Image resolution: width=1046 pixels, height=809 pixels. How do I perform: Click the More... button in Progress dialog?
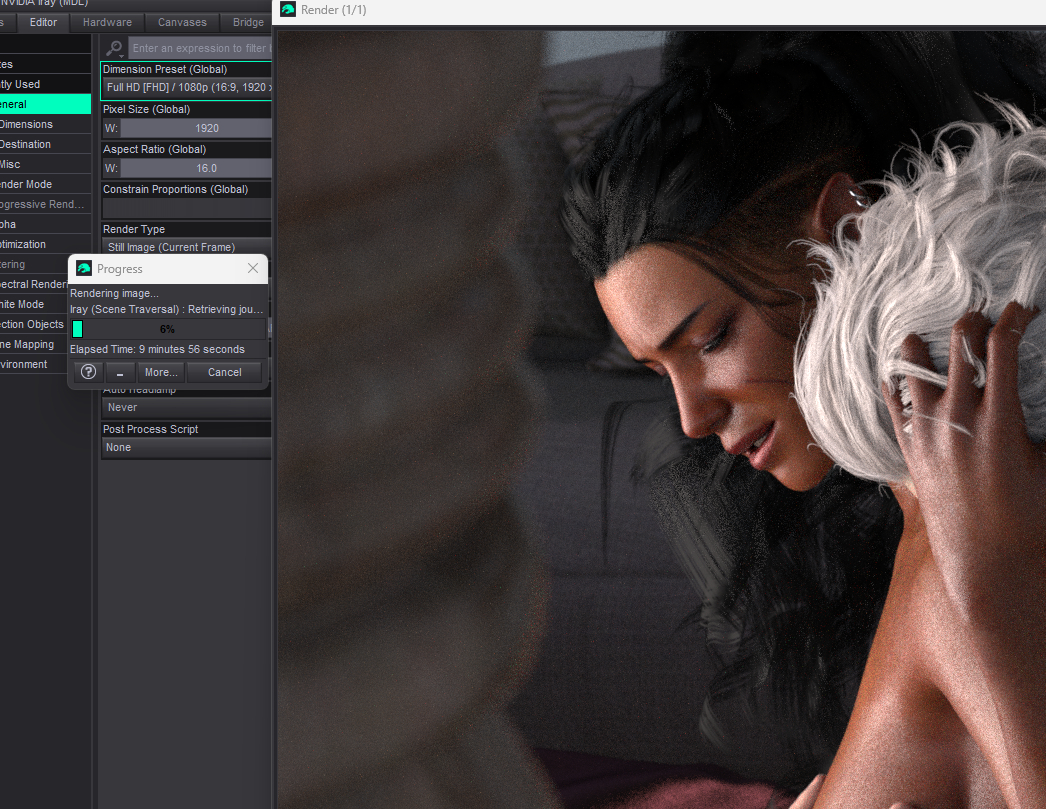point(161,372)
